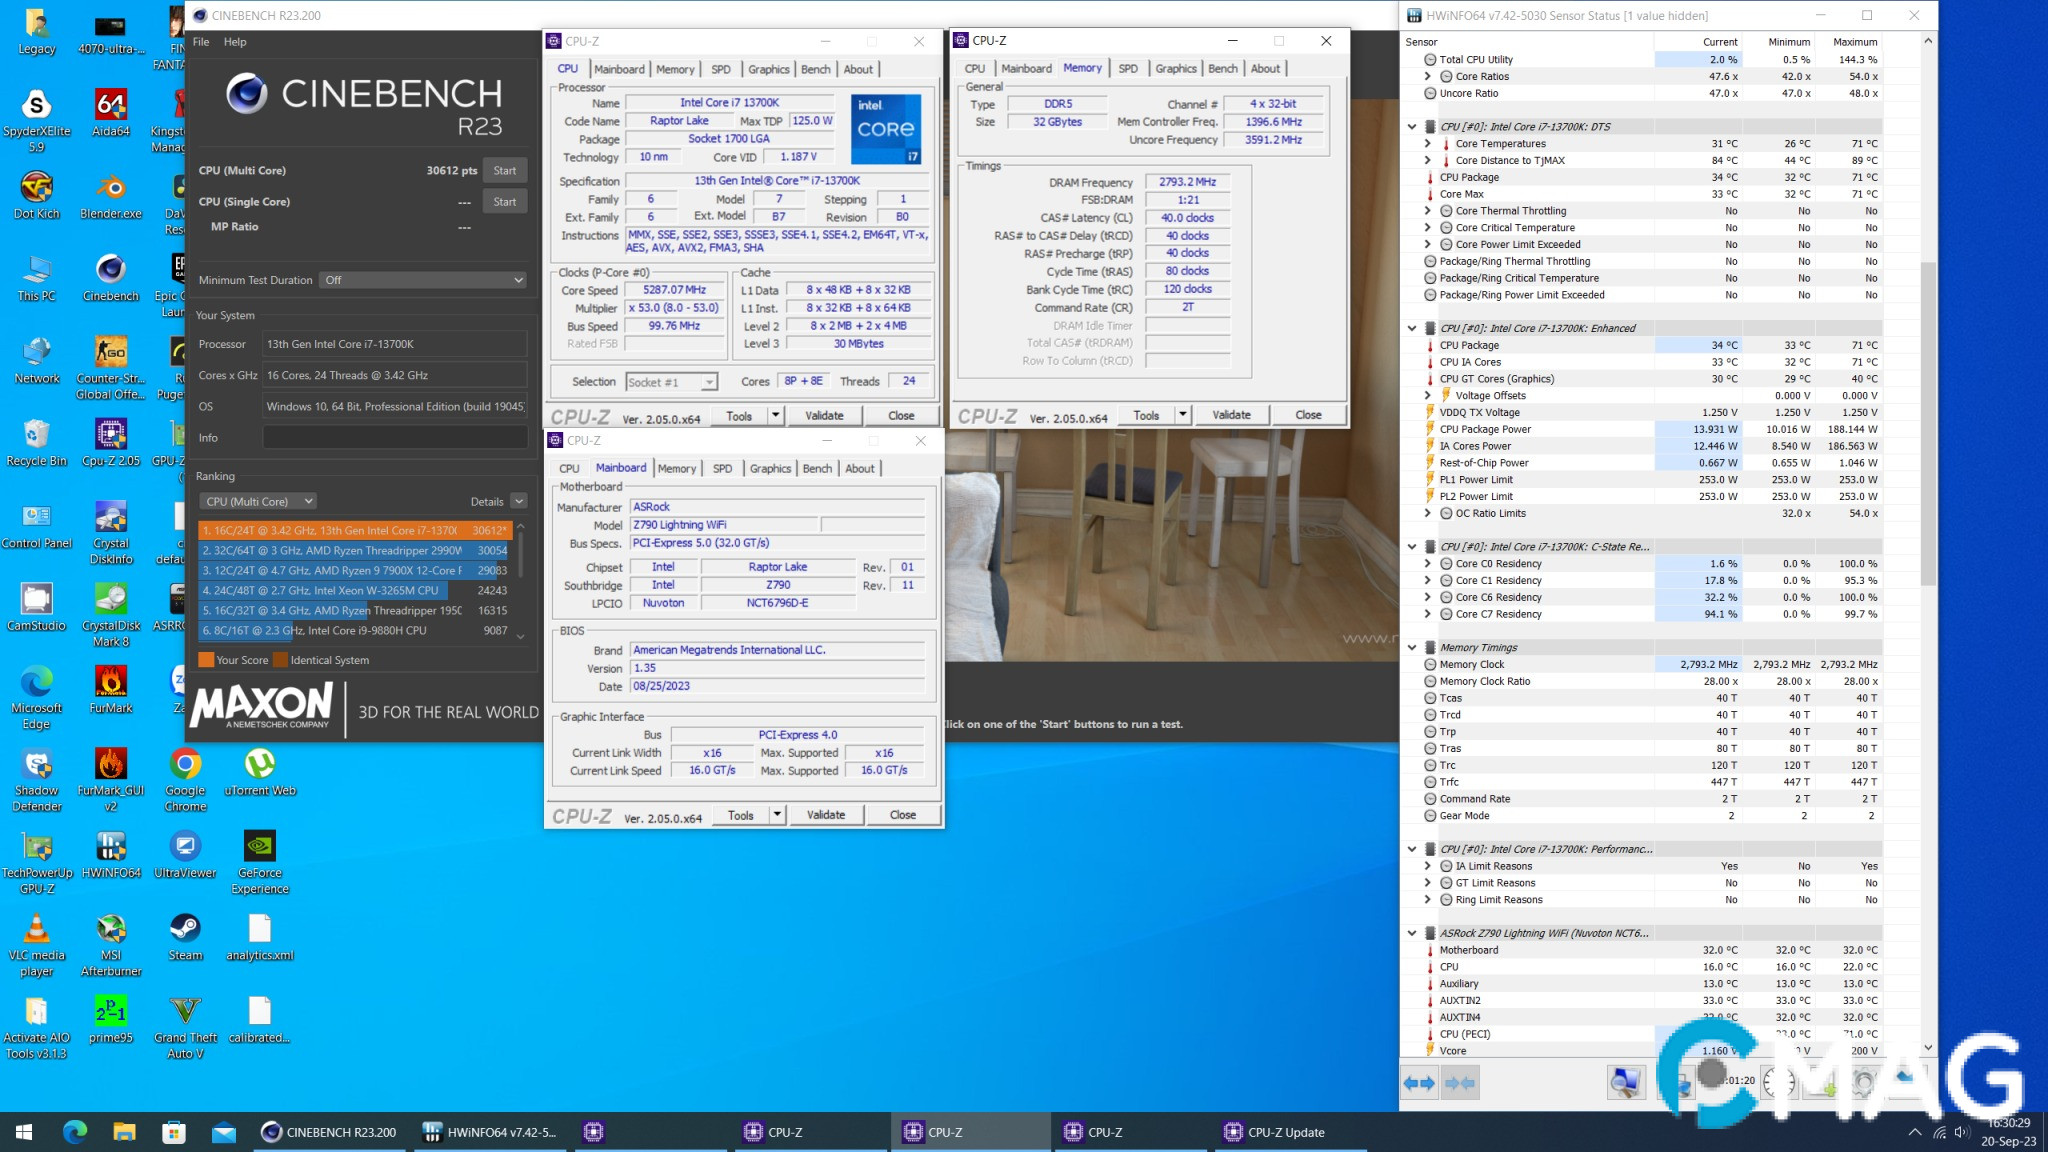Open HWiNFO64 from the taskbar
The width and height of the screenshot is (2048, 1152).
489,1132
